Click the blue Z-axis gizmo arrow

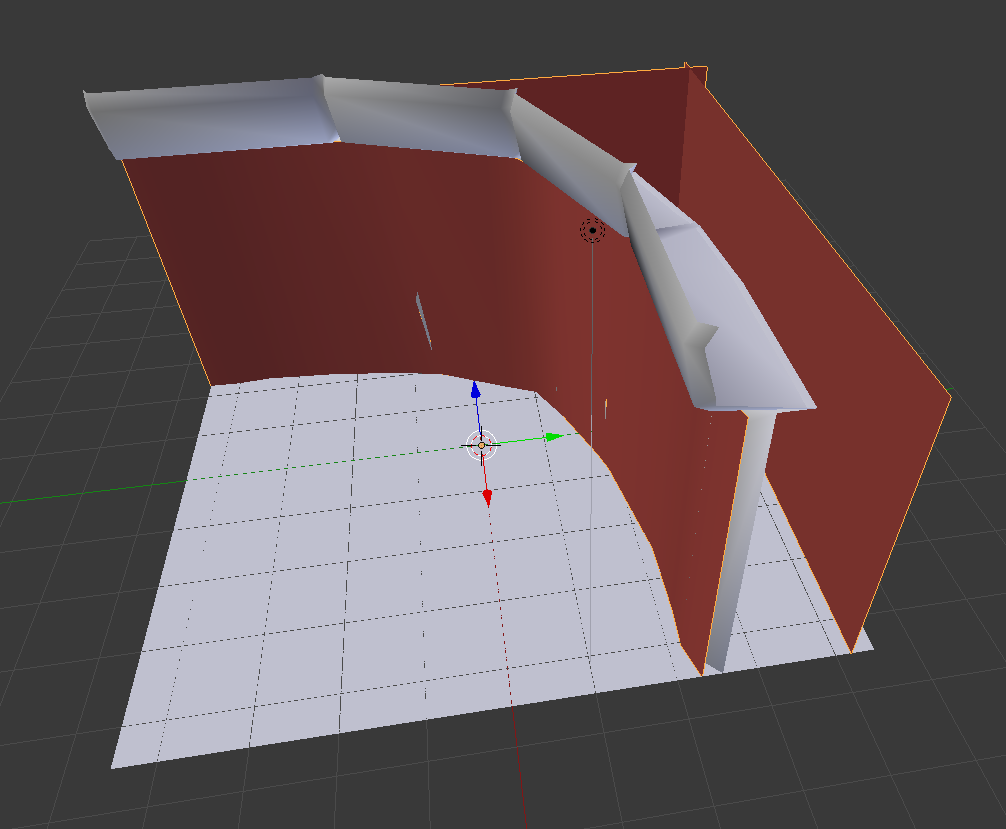[477, 390]
